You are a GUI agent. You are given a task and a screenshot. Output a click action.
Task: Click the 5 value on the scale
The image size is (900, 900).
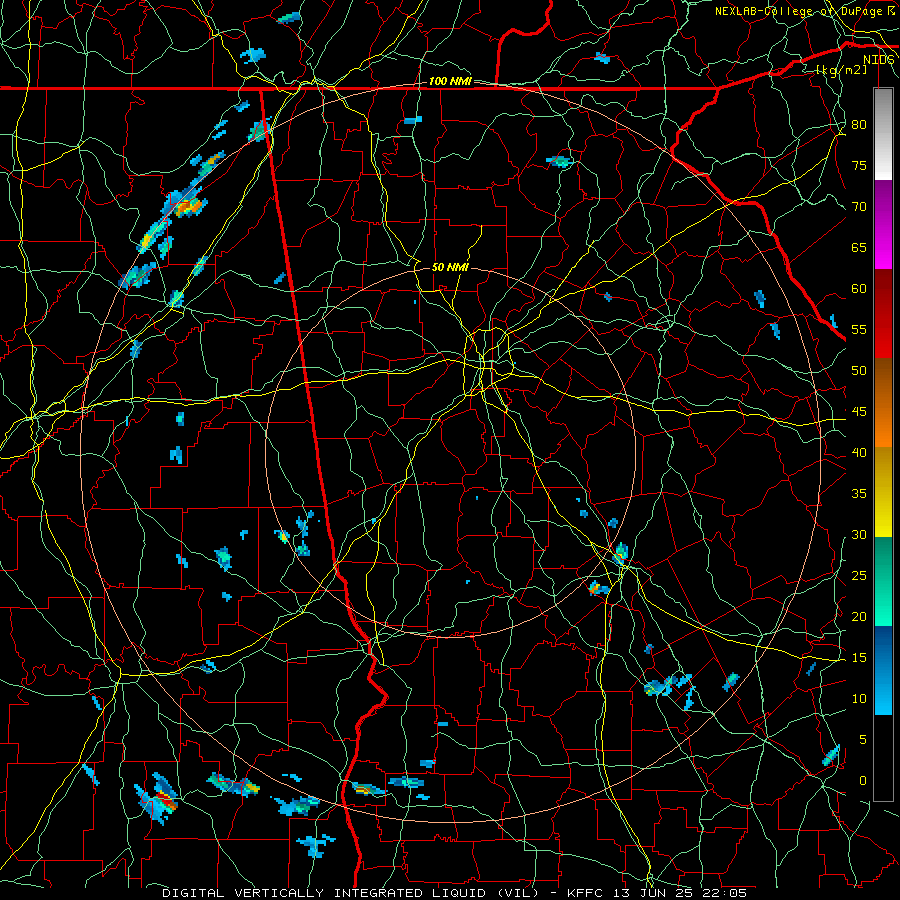coord(863,740)
